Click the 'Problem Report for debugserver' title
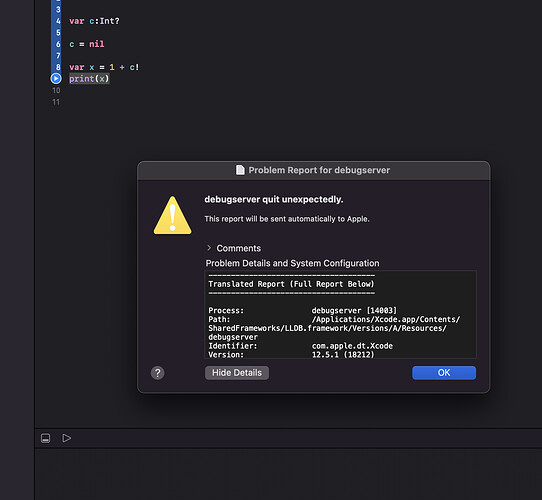 pos(319,170)
